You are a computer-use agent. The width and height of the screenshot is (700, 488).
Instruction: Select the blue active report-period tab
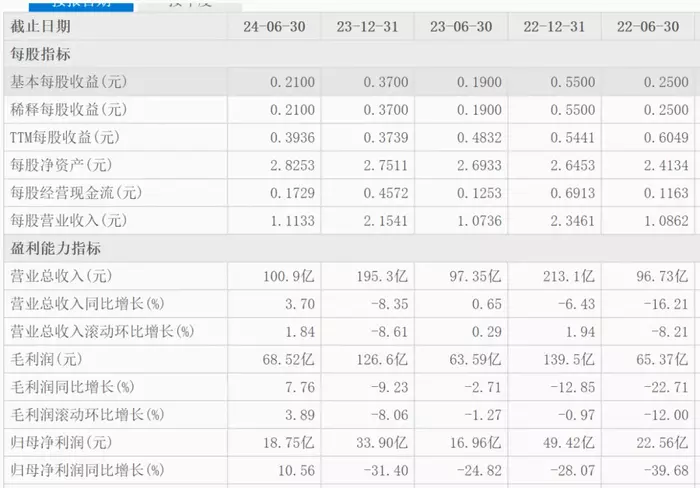81,5
